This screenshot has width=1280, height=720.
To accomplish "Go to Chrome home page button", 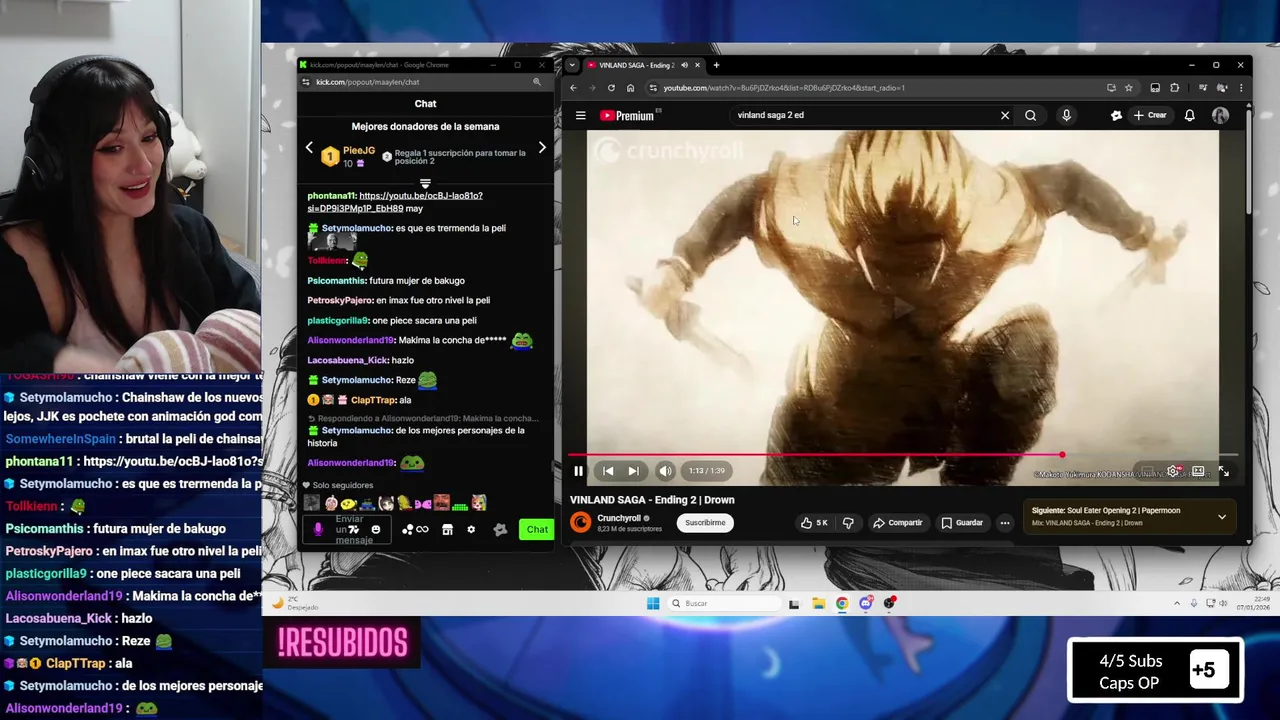I will 630,88.
